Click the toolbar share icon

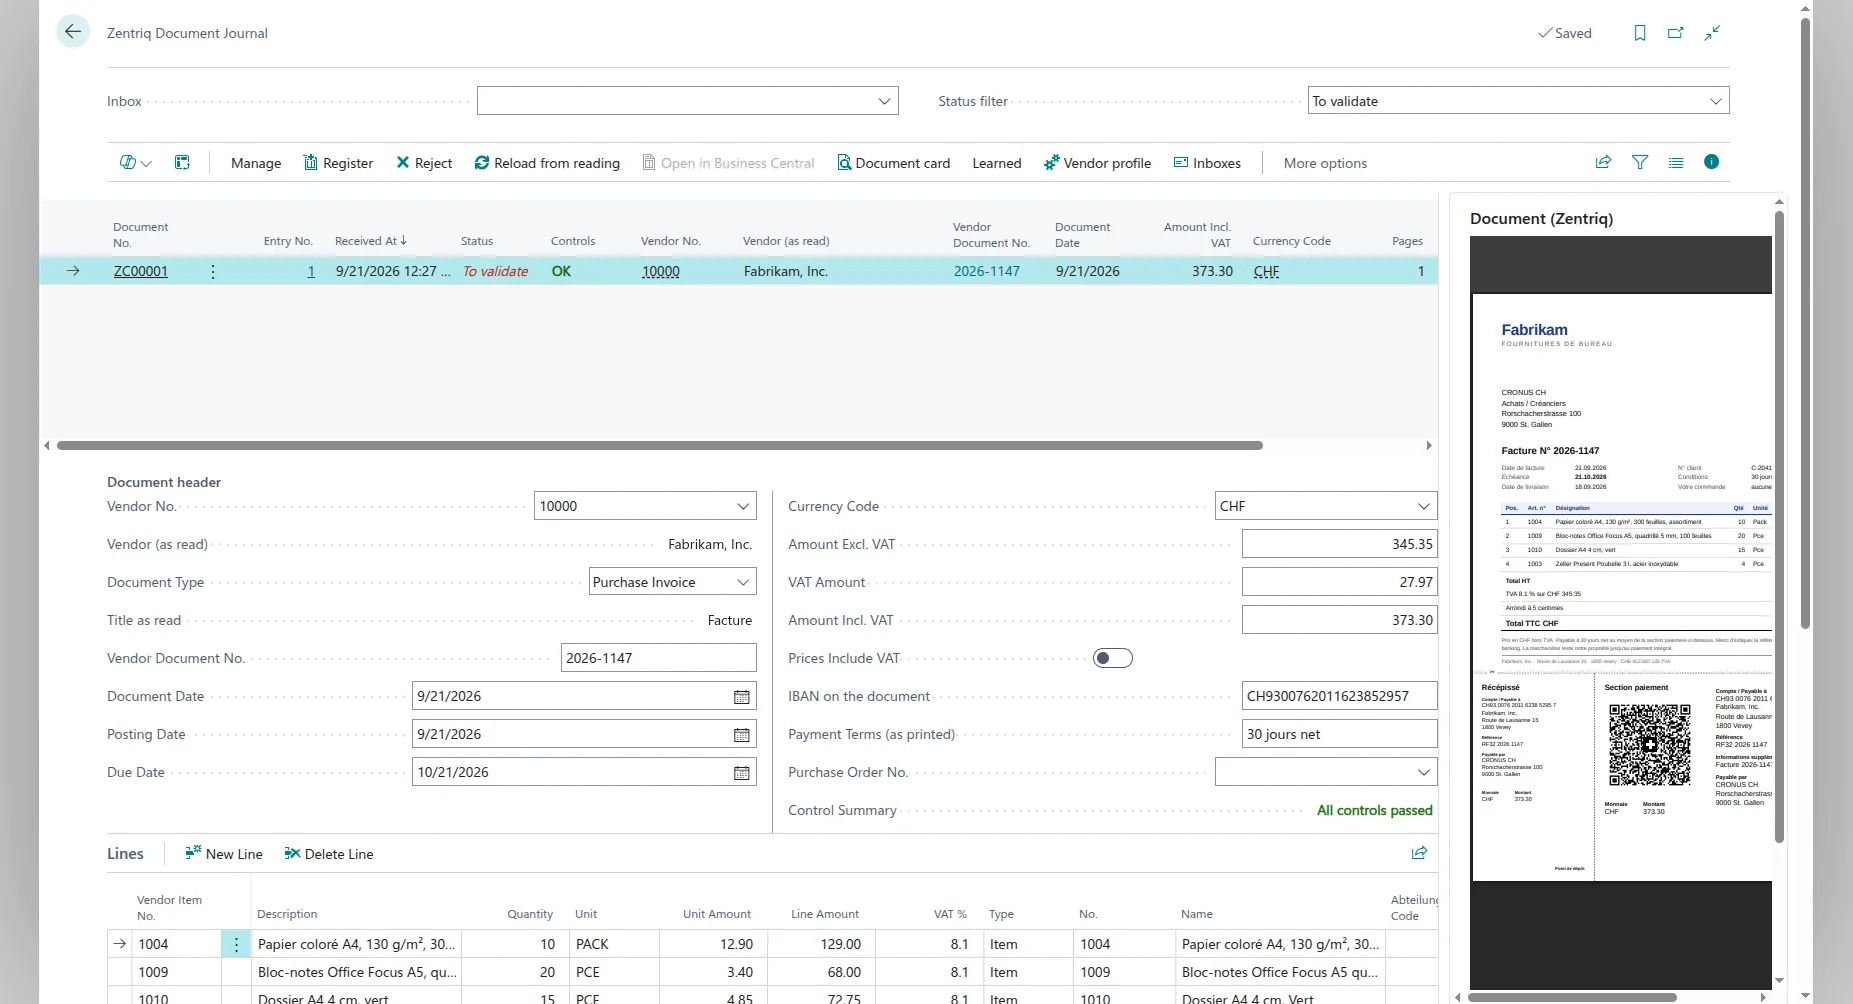click(1603, 162)
